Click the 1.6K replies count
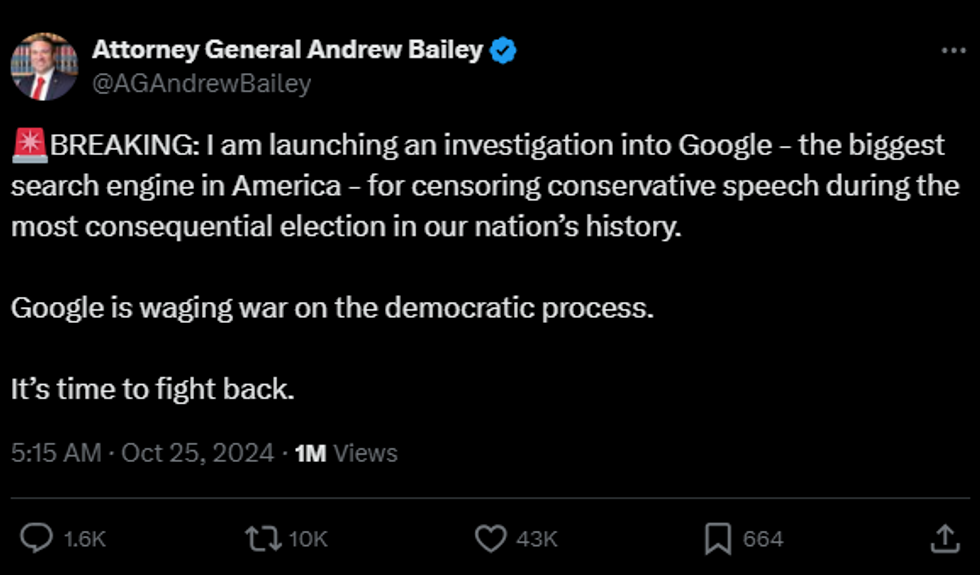980x575 pixels. pyautogui.click(x=84, y=540)
